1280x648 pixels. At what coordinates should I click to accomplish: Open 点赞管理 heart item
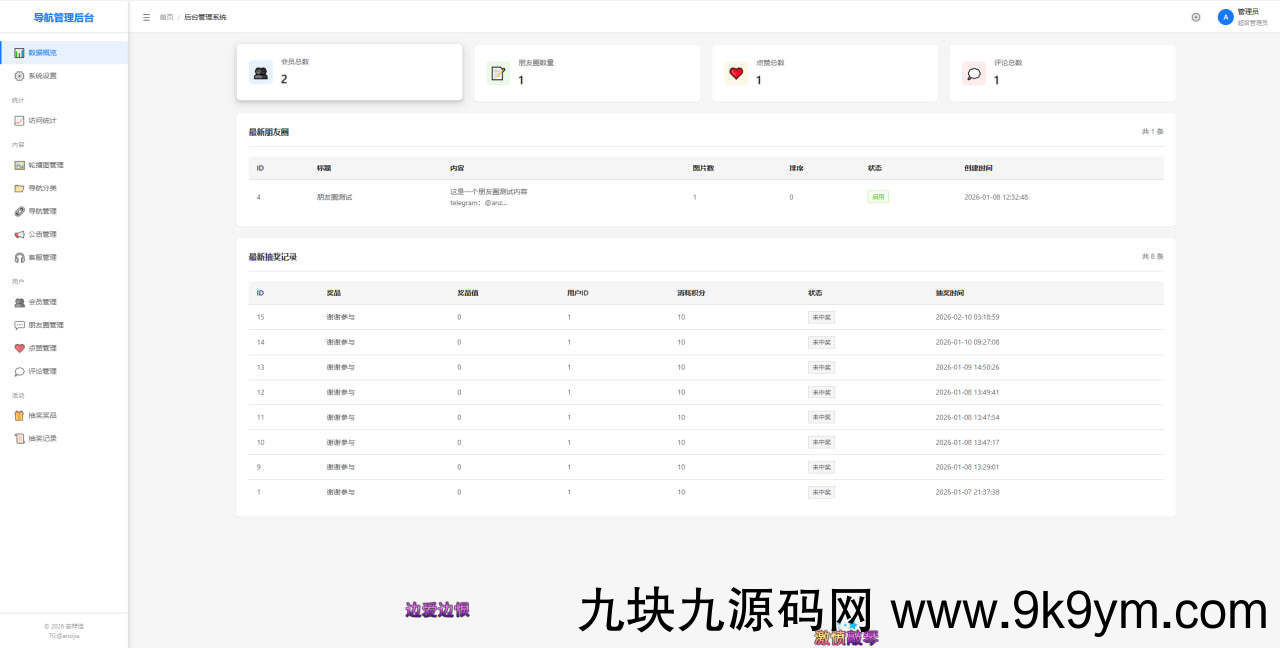click(42, 348)
